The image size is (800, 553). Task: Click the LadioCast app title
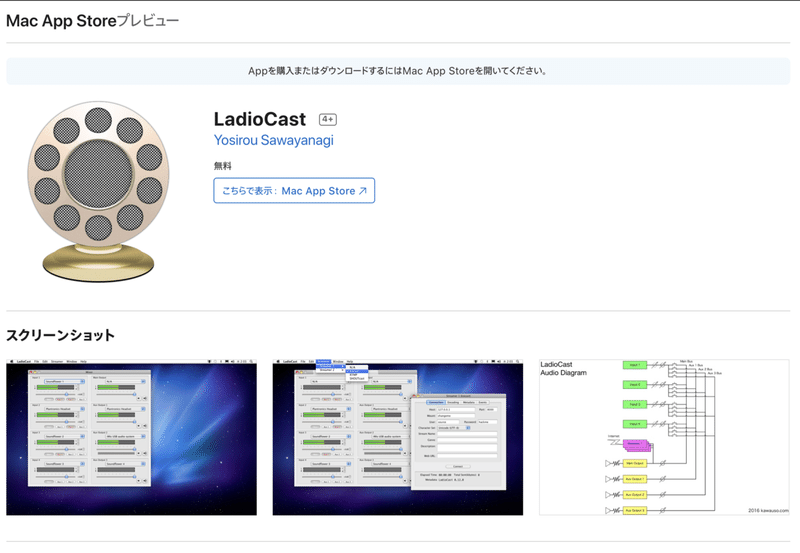[260, 119]
